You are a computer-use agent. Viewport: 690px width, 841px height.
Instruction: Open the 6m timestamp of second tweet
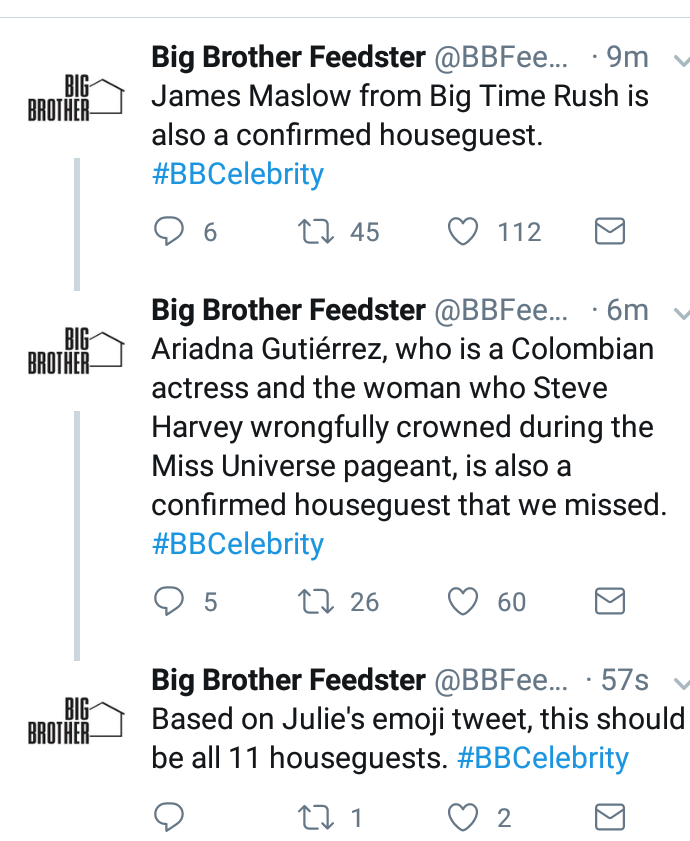627,310
